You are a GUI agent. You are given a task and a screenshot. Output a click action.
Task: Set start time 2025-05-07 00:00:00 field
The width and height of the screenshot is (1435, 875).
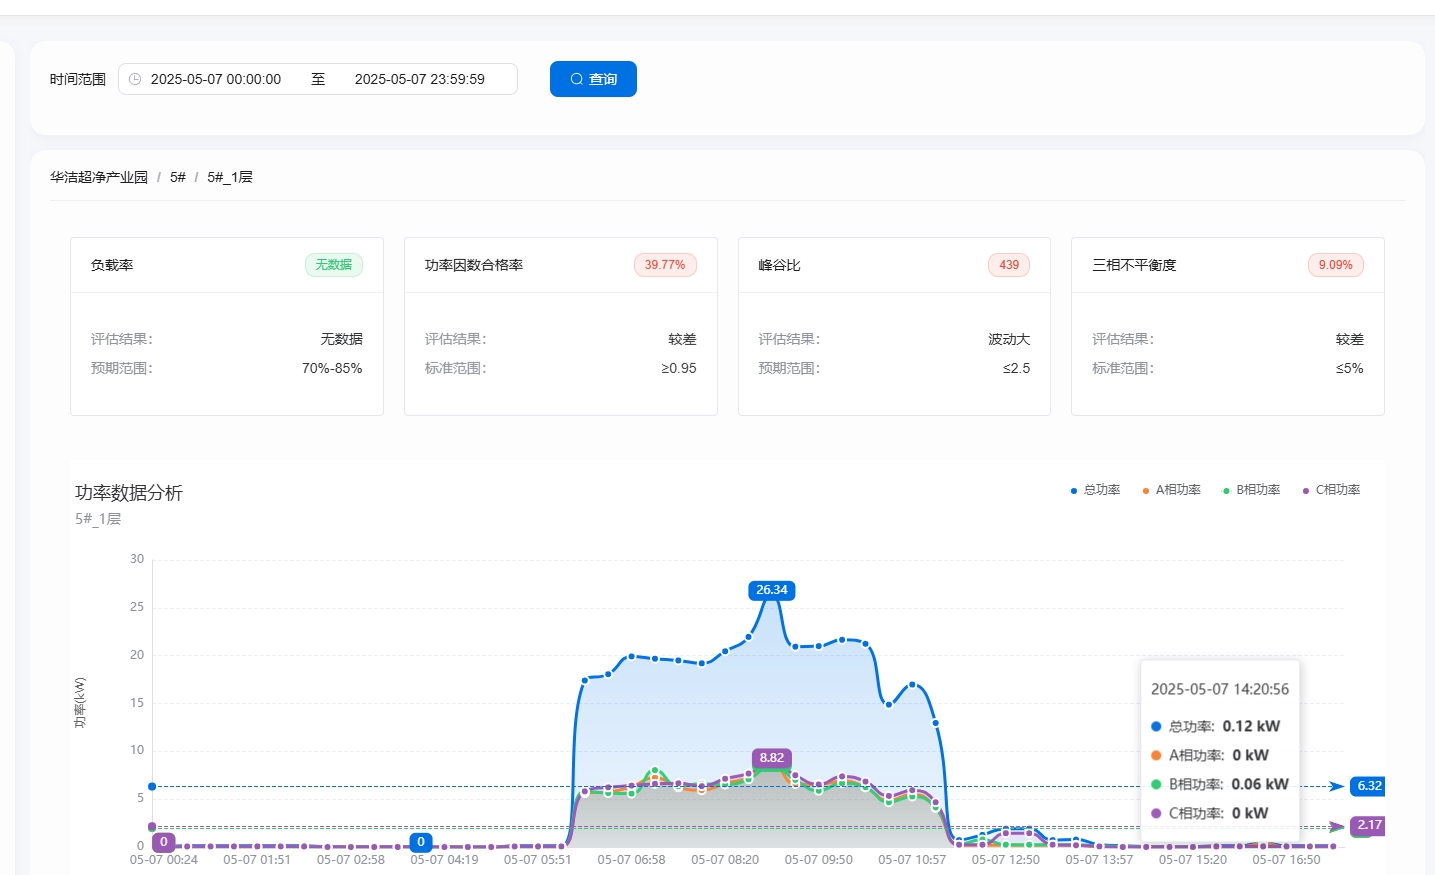216,79
